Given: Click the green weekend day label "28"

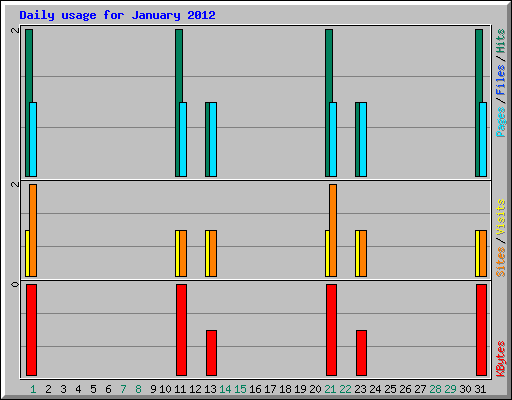Looking at the screenshot, I should pyautogui.click(x=435, y=389).
